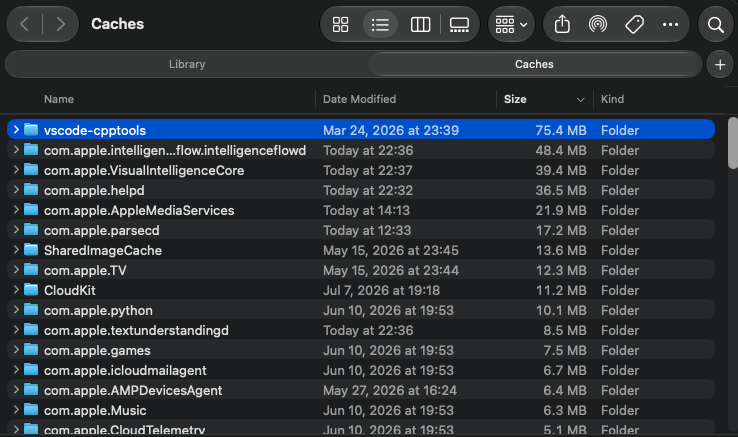Select the Caches tab
This screenshot has height=437, width=738.
tap(534, 64)
